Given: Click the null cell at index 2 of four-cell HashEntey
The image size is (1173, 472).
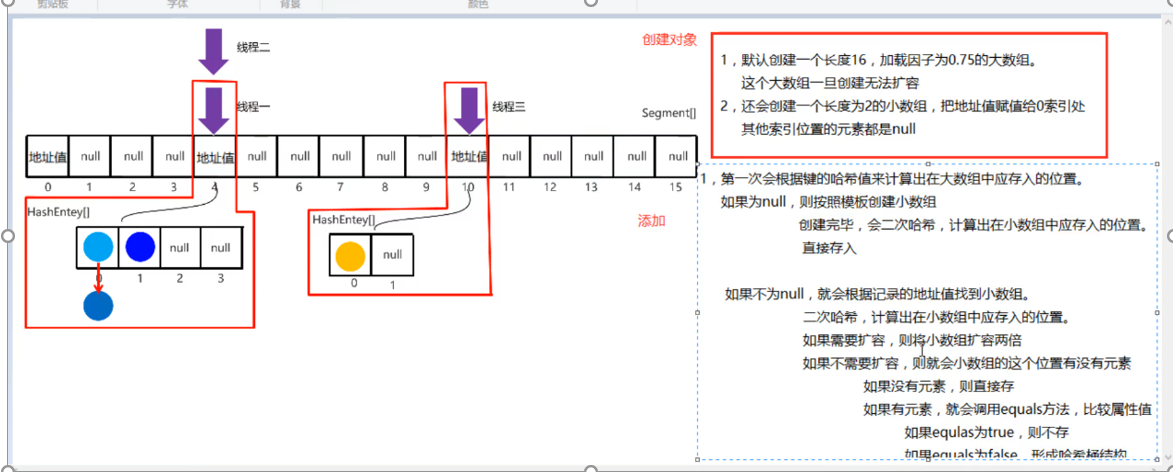Looking at the screenshot, I should click(x=180, y=248).
